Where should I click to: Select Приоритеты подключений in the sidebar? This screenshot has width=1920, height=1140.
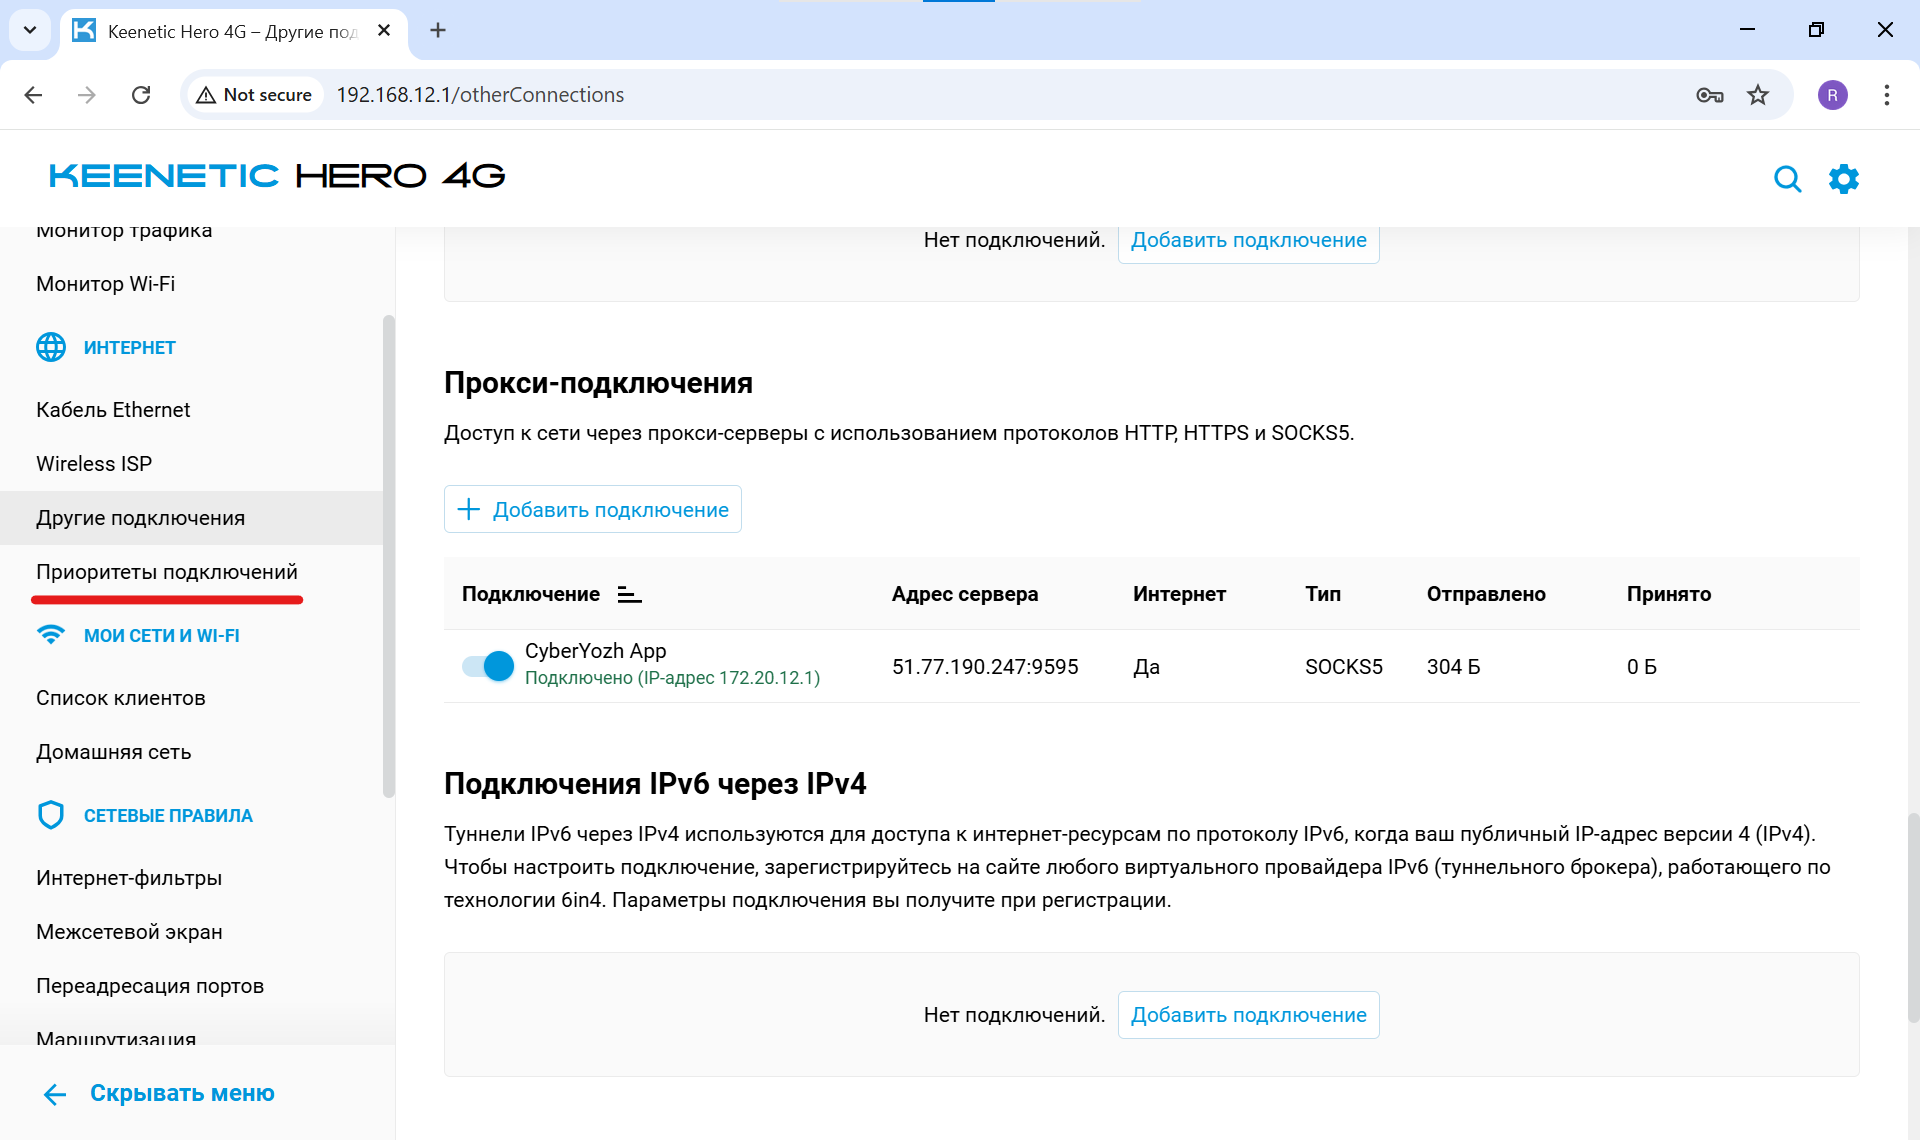[x=166, y=571]
